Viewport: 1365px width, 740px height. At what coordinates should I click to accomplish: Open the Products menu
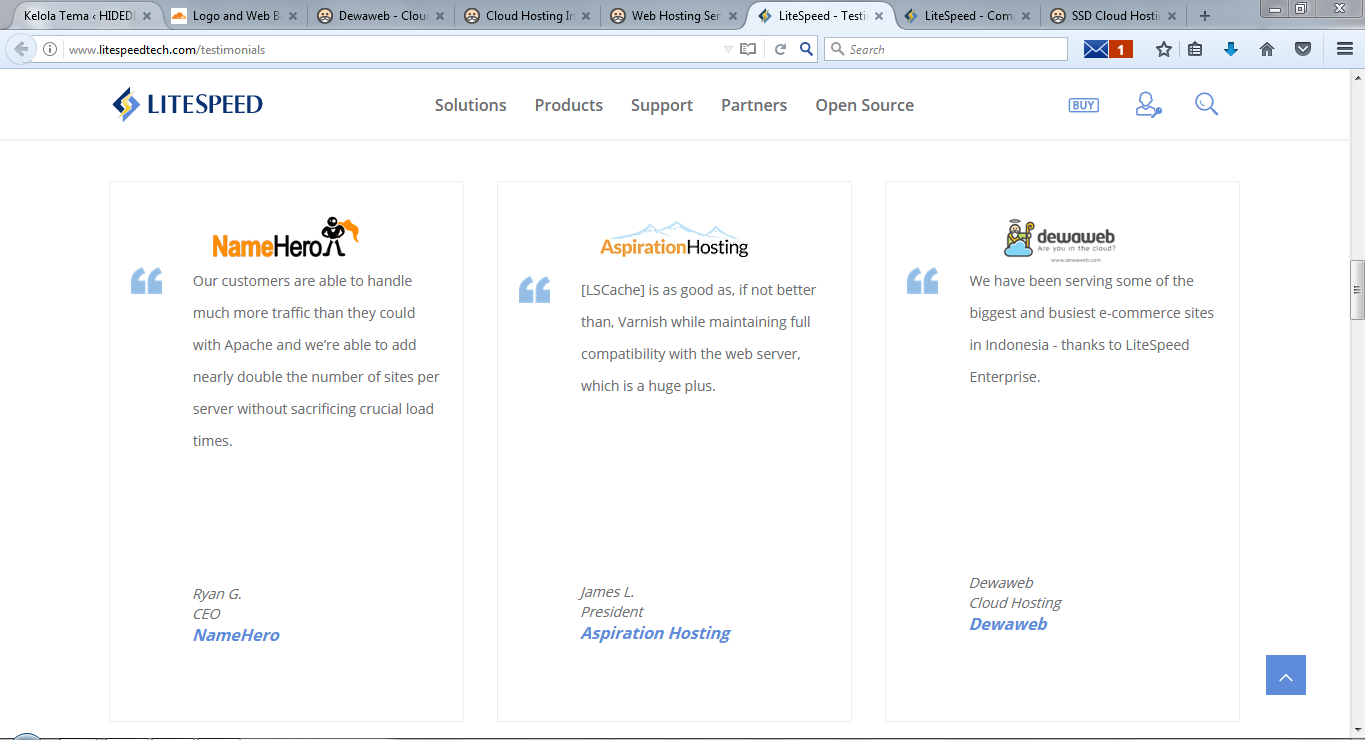pyautogui.click(x=569, y=105)
